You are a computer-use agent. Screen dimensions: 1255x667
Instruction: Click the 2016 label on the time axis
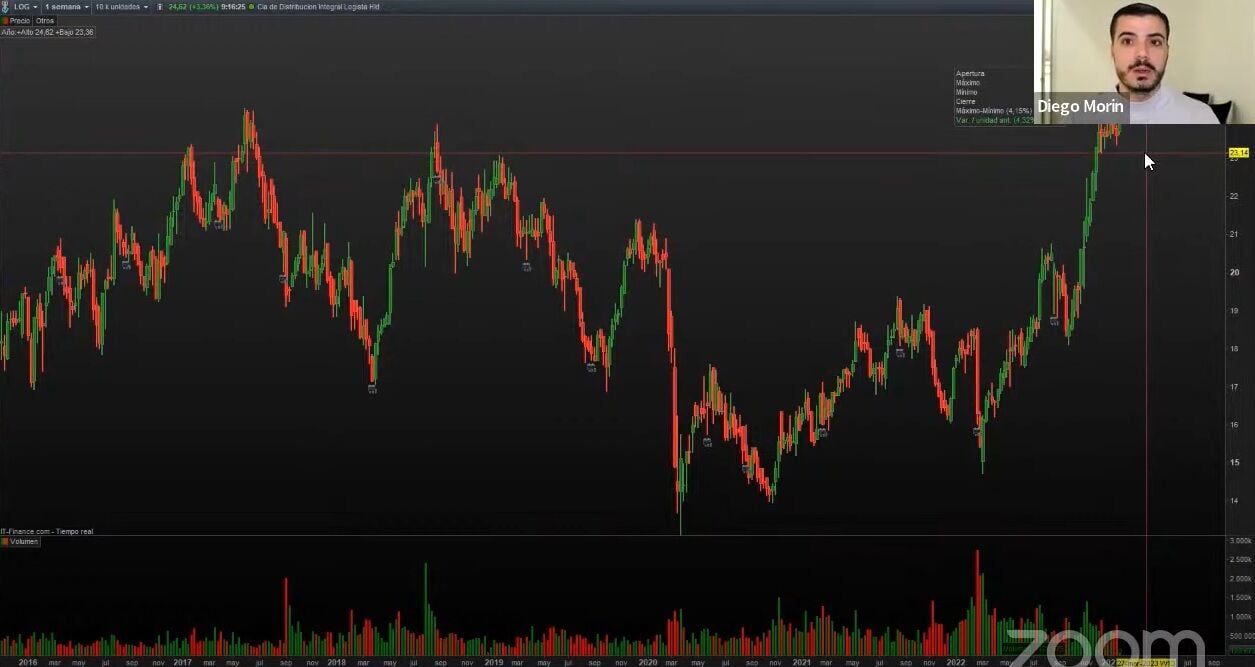pos(28,662)
